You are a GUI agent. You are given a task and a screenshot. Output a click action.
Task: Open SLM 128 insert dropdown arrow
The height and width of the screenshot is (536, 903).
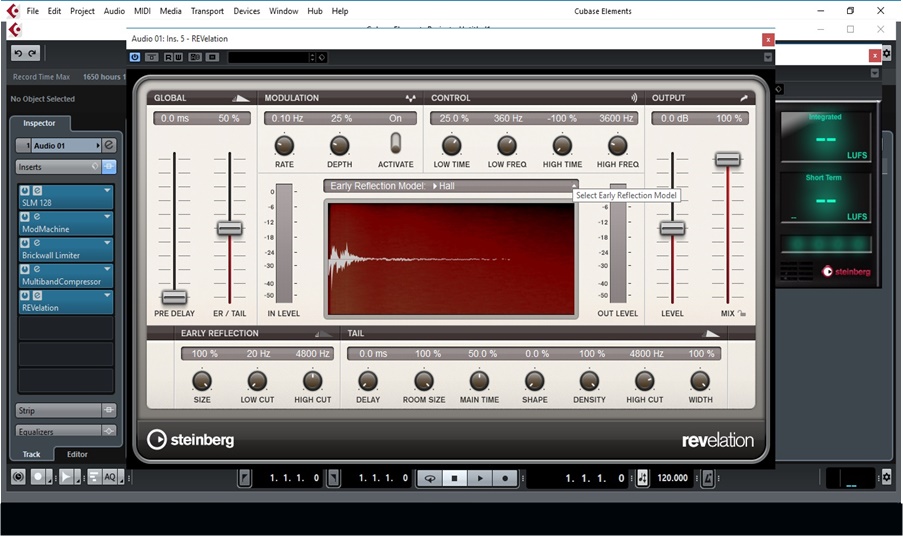pos(107,190)
